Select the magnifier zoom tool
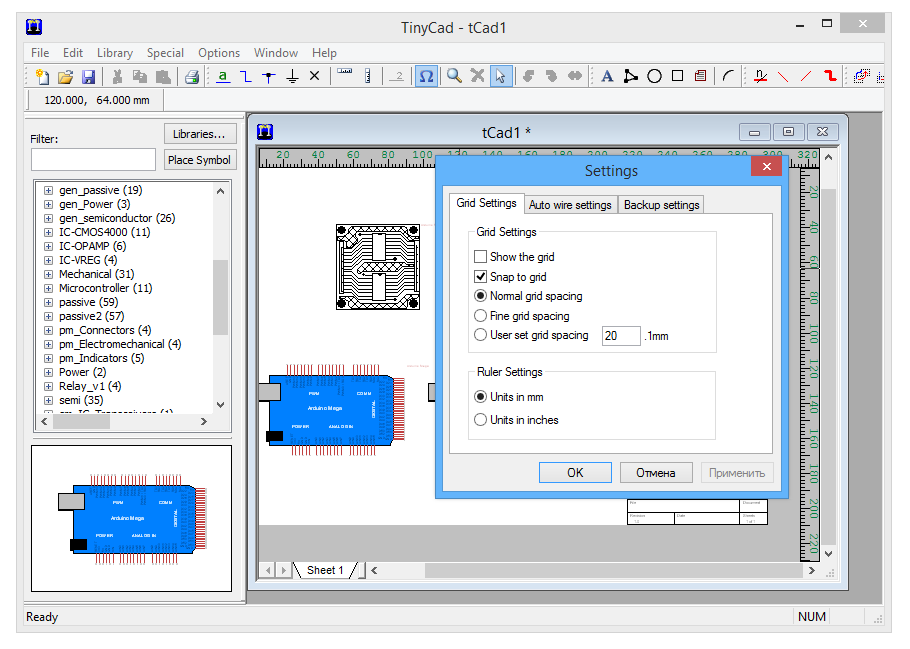This screenshot has height=649, width=910. point(454,76)
